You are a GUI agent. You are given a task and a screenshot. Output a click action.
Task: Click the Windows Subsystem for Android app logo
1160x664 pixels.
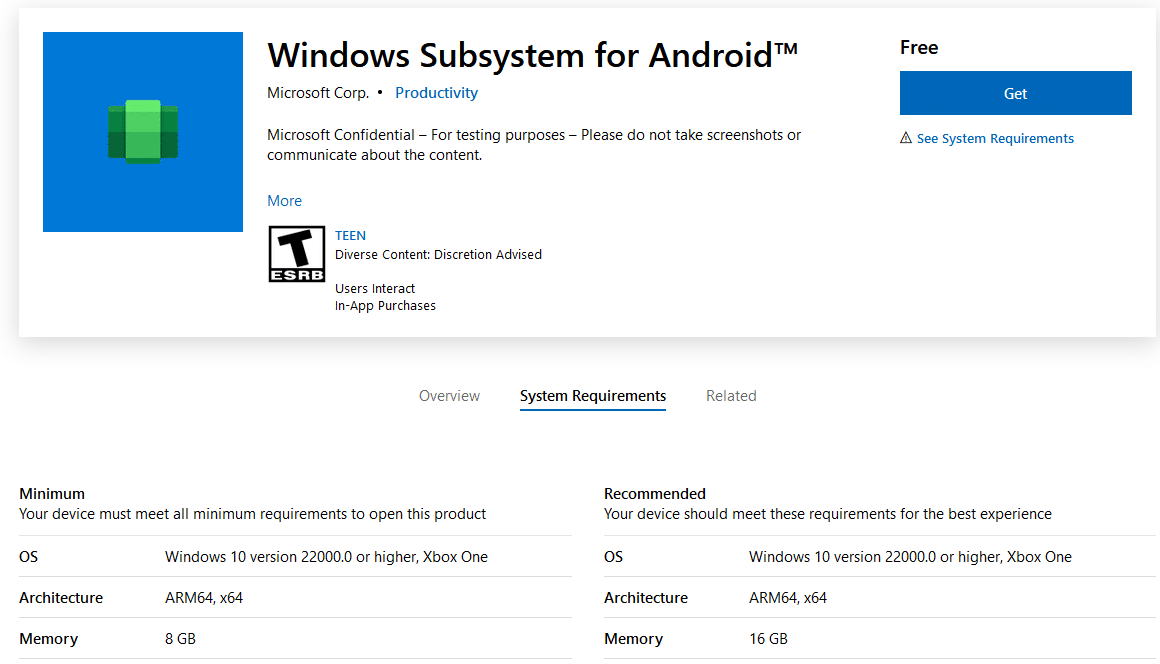(143, 132)
